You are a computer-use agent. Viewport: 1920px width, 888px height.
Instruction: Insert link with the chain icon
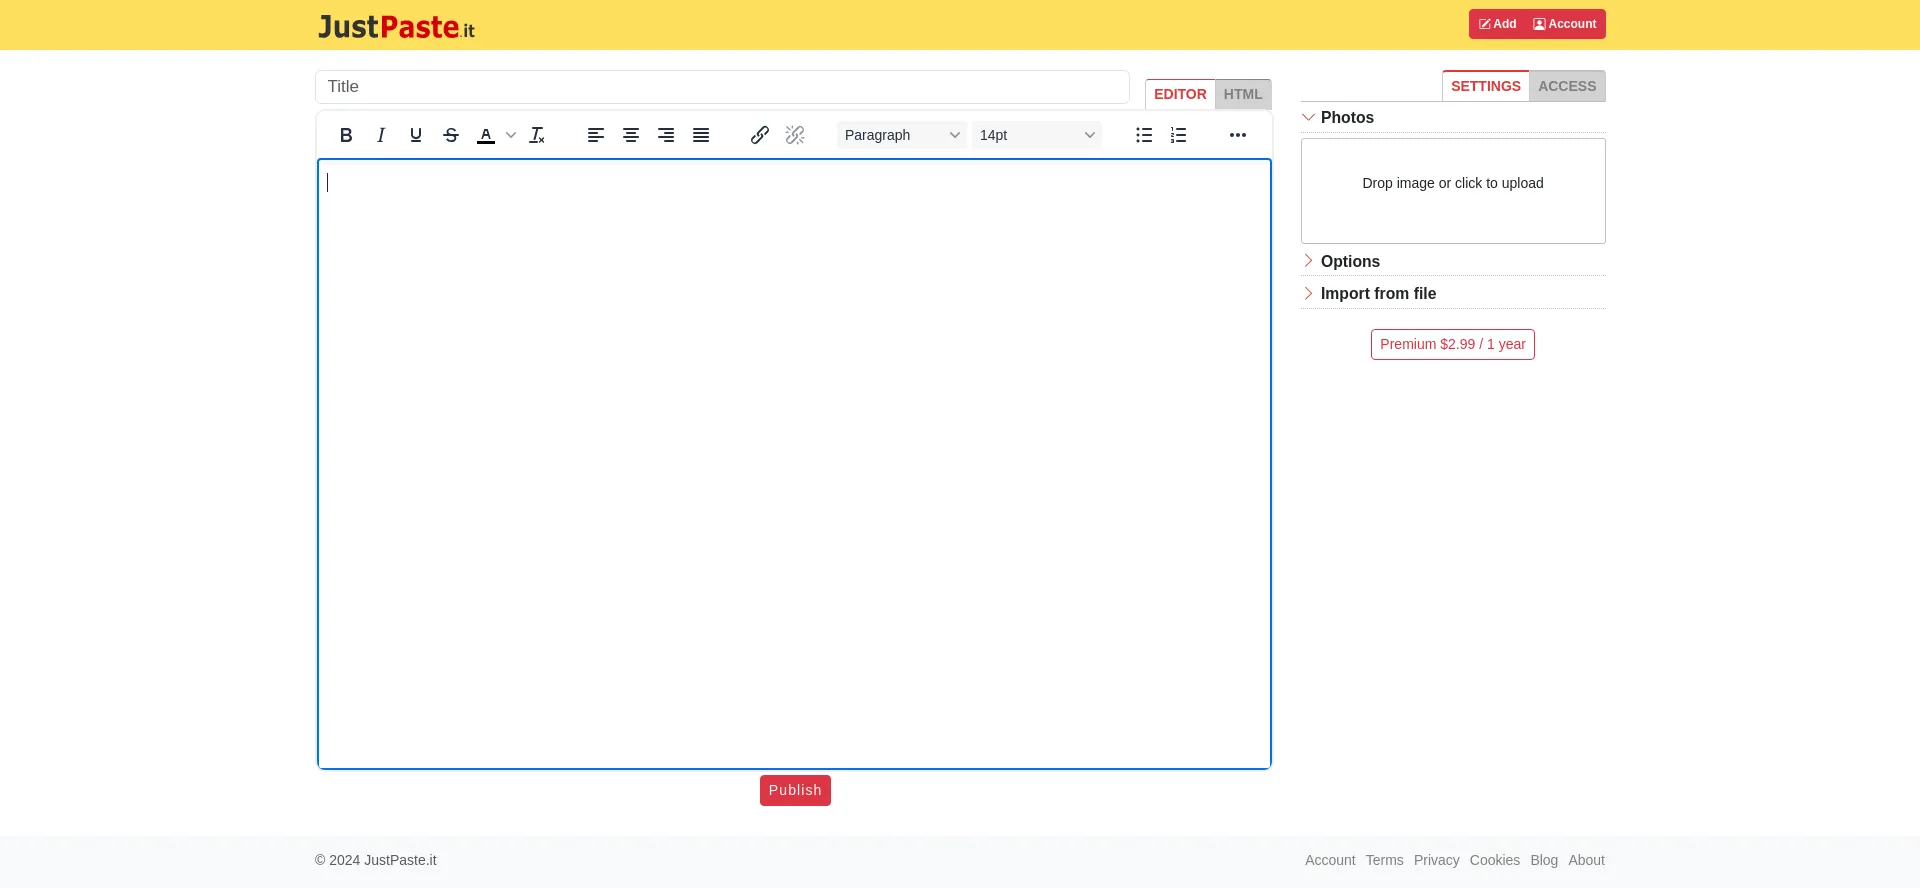(760, 135)
